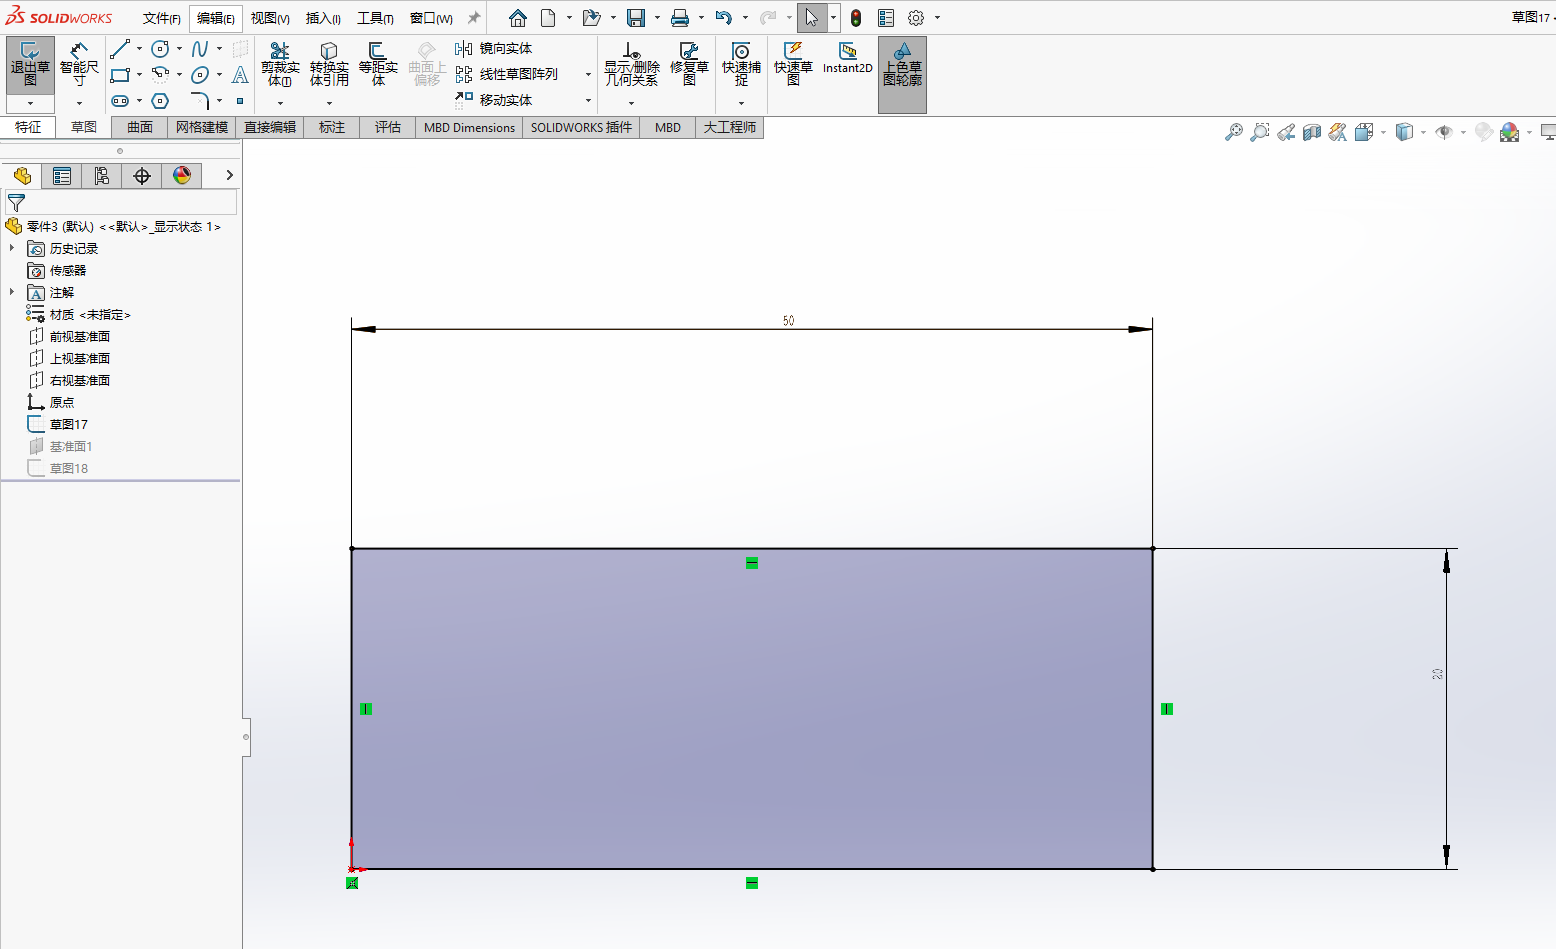
Task: Expand the 历史记录 tree node
Action: (x=12, y=248)
